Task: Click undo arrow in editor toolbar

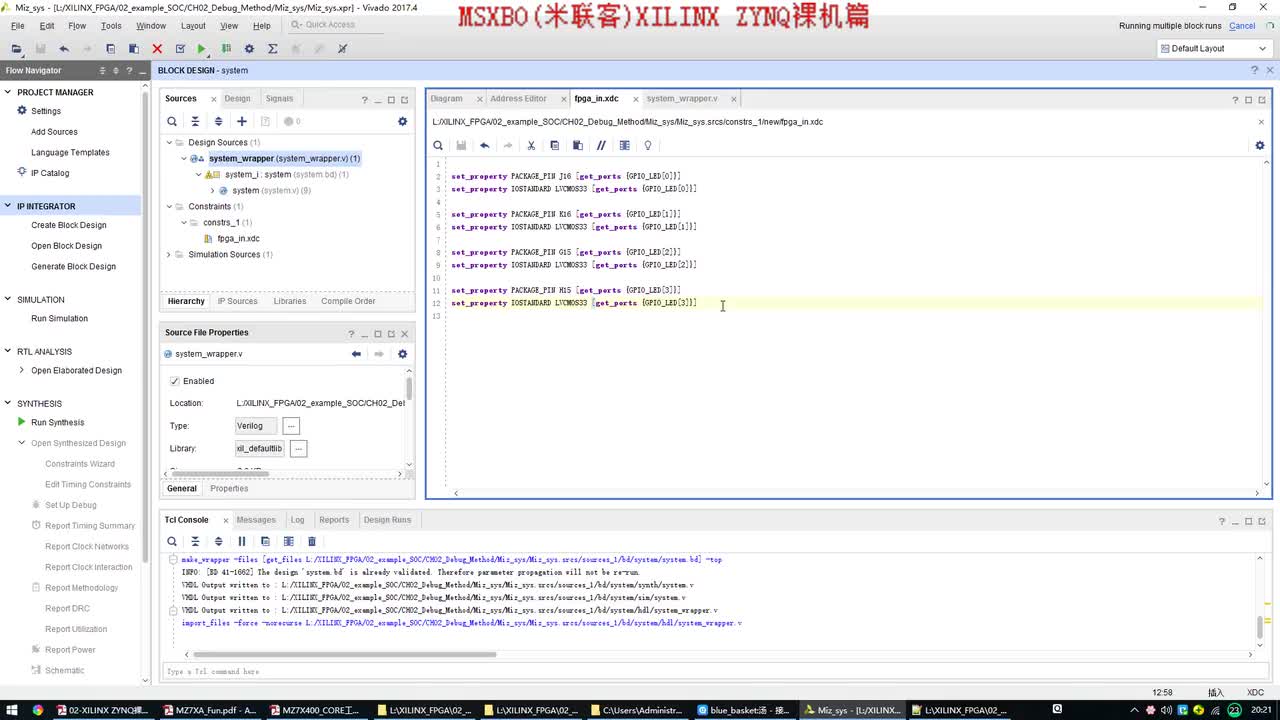Action: (484, 145)
